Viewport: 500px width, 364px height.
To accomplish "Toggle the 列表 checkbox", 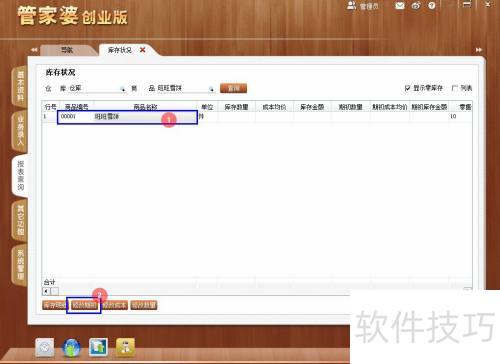I will 454,88.
